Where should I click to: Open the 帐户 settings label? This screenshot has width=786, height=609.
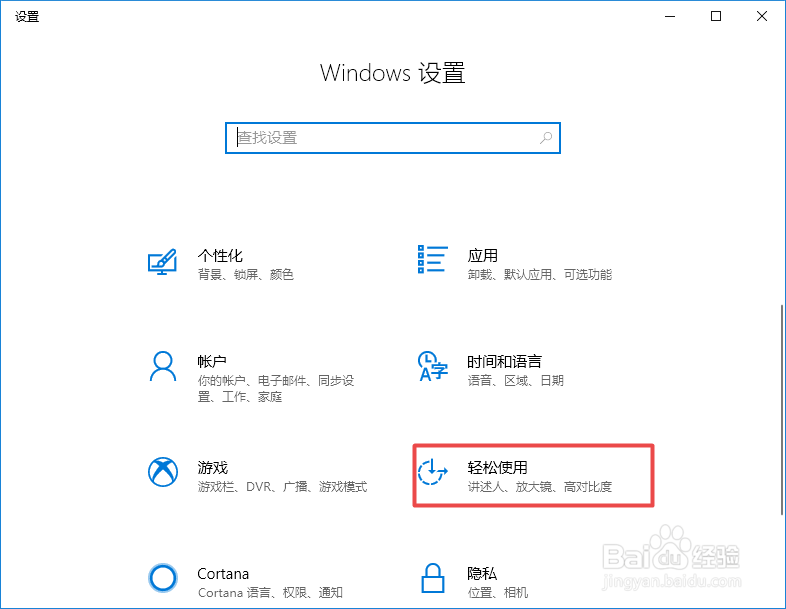[x=212, y=361]
